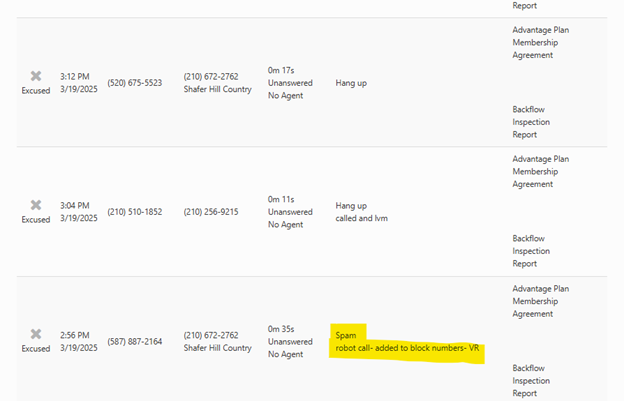Click the X icon for the 3:04 PM call

[x=36, y=205]
